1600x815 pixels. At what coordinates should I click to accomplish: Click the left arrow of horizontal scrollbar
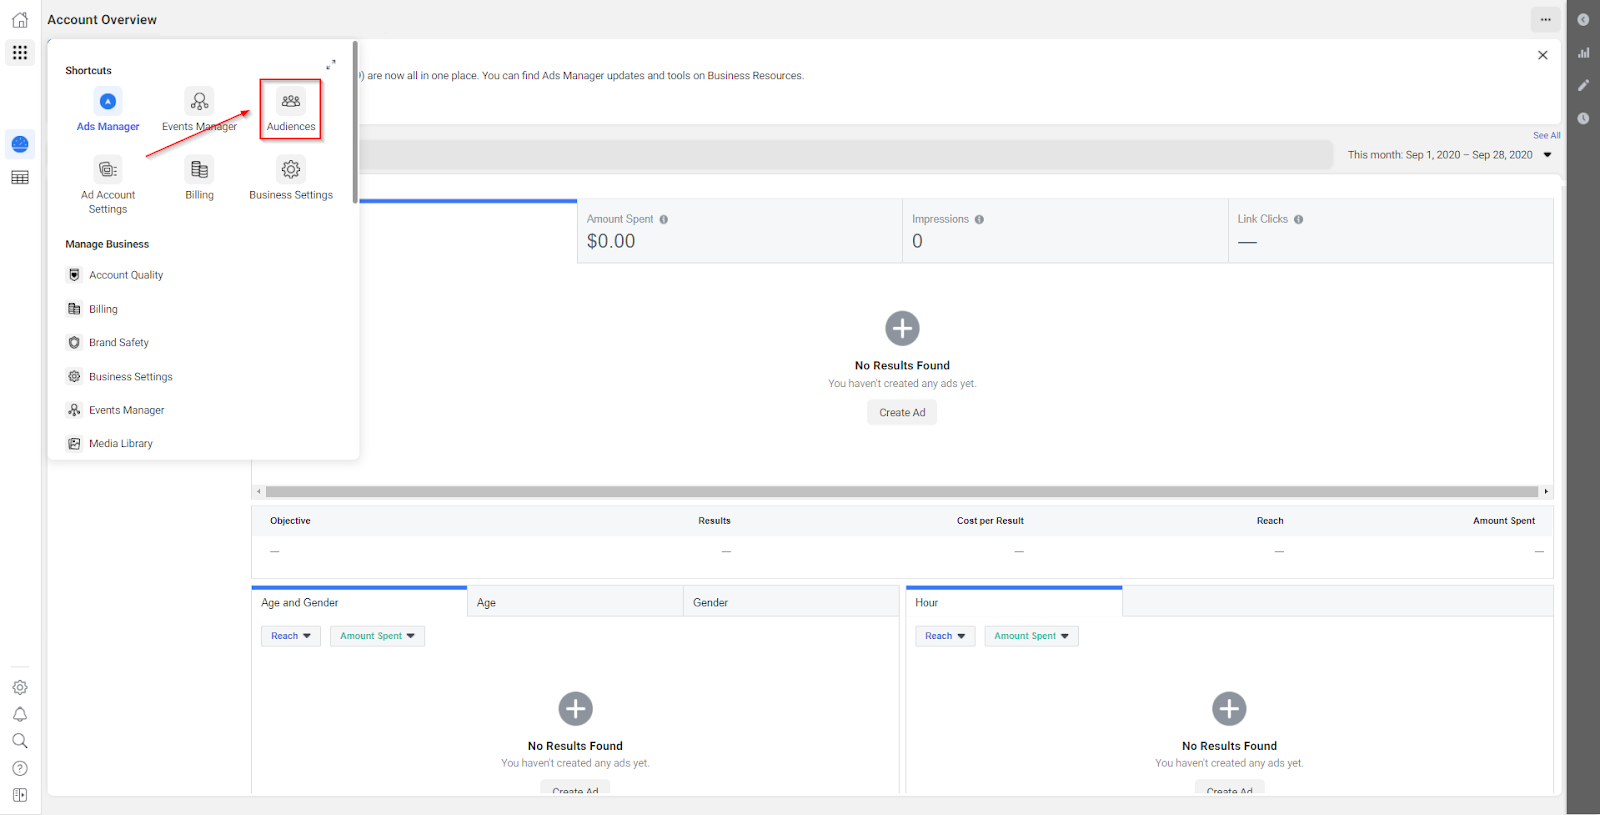coord(259,492)
